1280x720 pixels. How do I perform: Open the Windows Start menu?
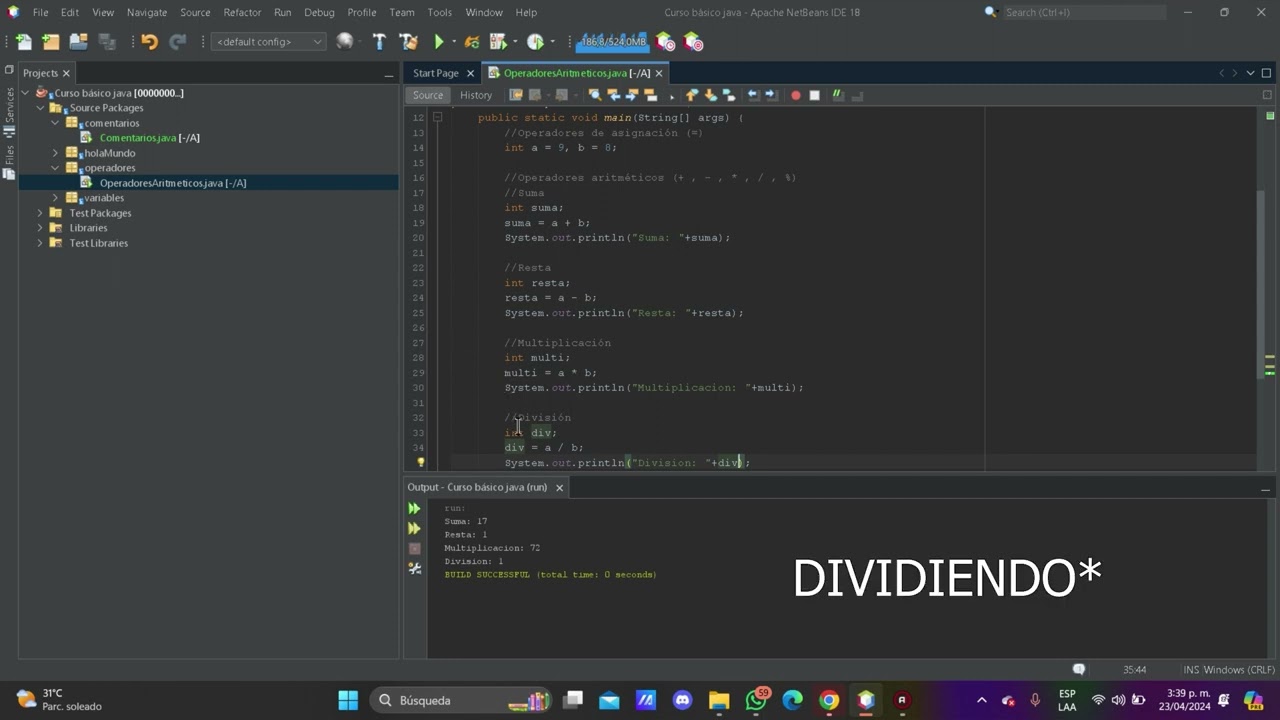pyautogui.click(x=348, y=700)
